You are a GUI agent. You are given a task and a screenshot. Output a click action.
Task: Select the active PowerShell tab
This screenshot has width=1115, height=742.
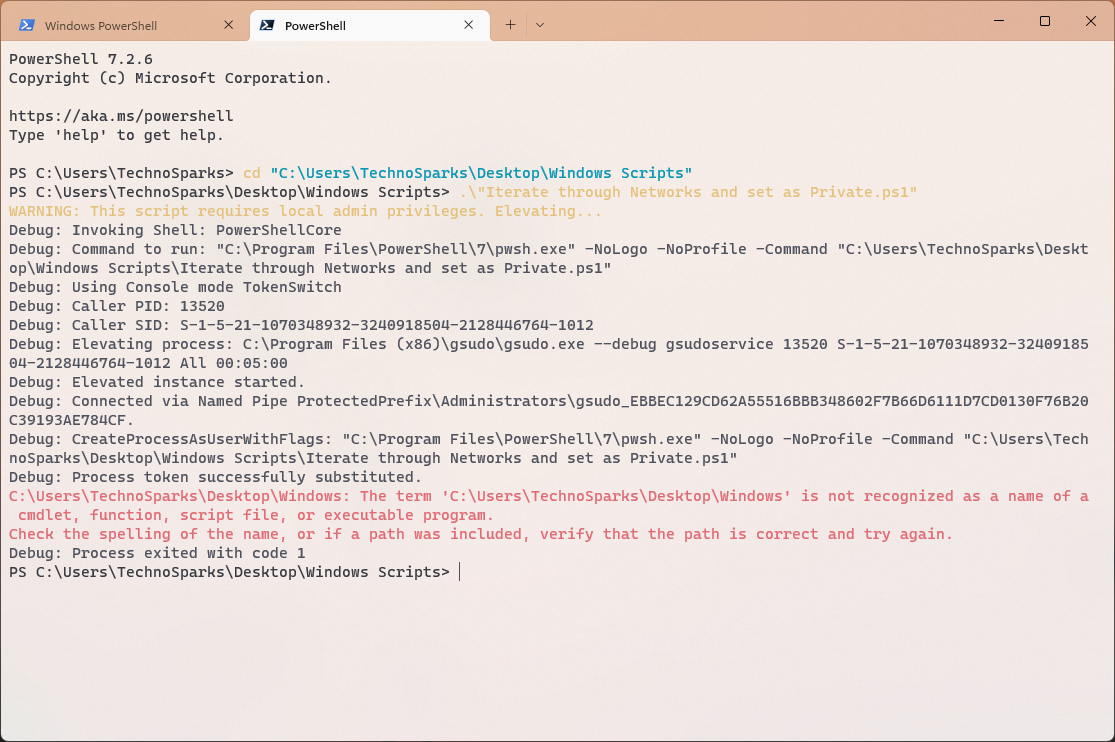369,25
